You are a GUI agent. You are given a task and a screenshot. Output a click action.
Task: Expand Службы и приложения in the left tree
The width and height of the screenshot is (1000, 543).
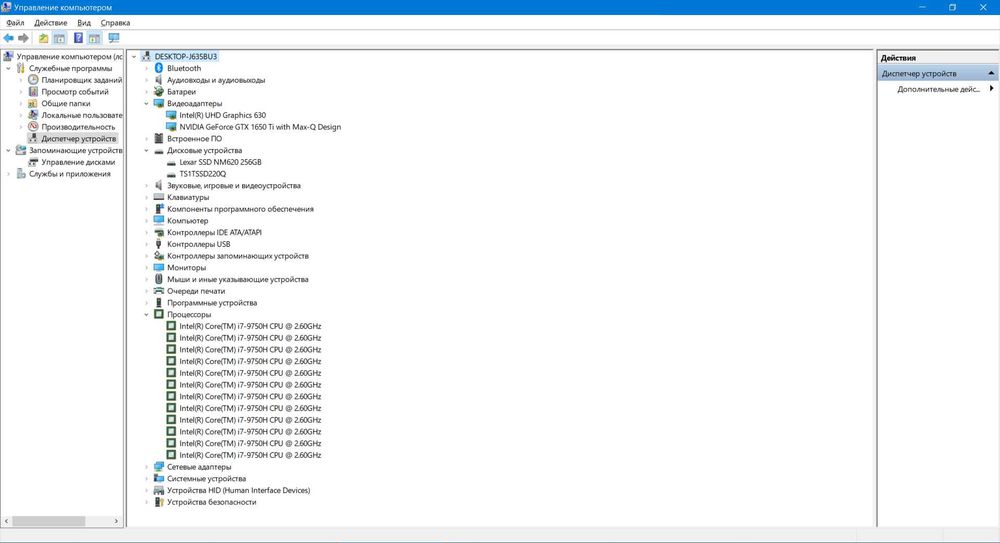tap(8, 174)
